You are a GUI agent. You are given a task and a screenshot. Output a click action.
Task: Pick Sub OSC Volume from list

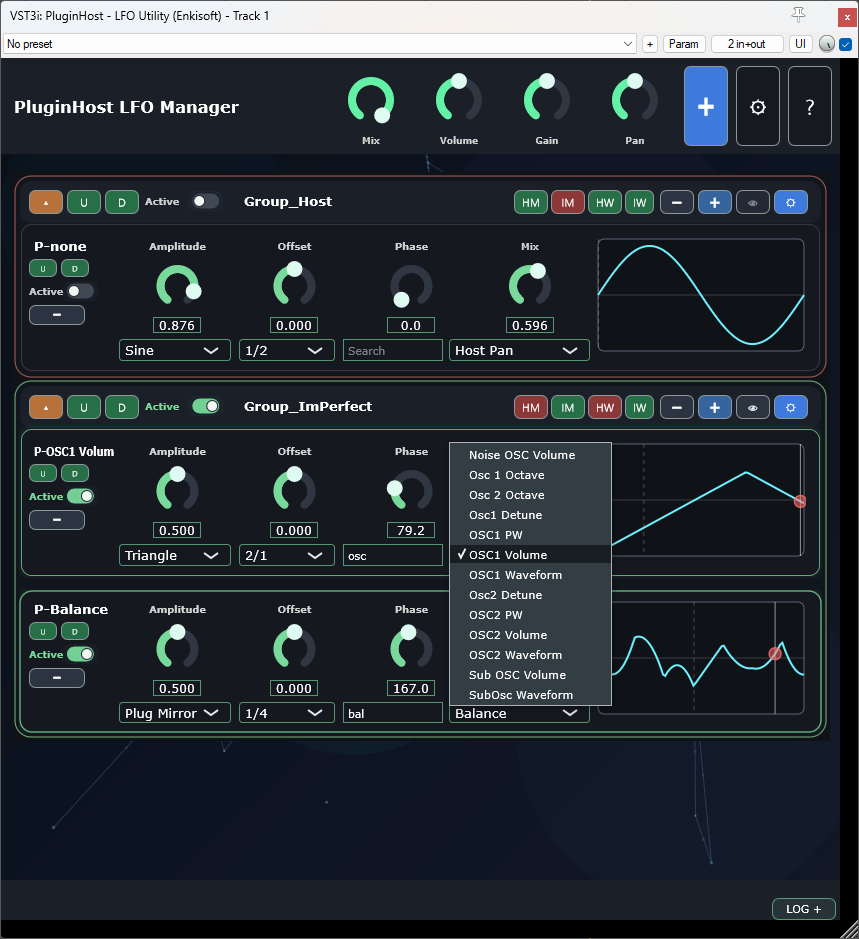click(530, 675)
